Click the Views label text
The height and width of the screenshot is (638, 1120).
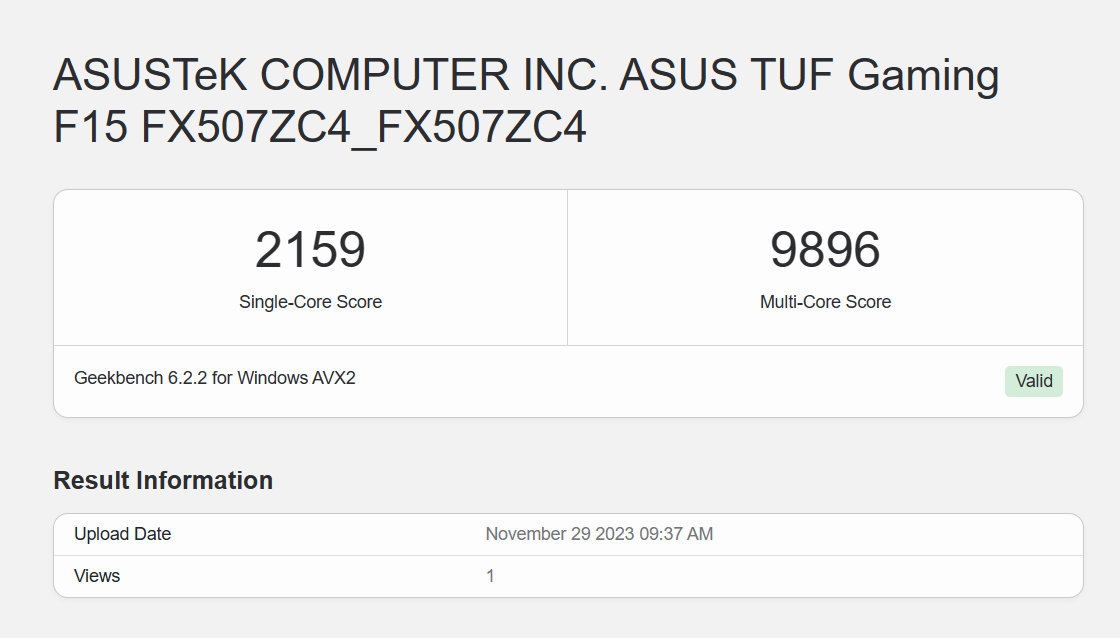(x=96, y=576)
